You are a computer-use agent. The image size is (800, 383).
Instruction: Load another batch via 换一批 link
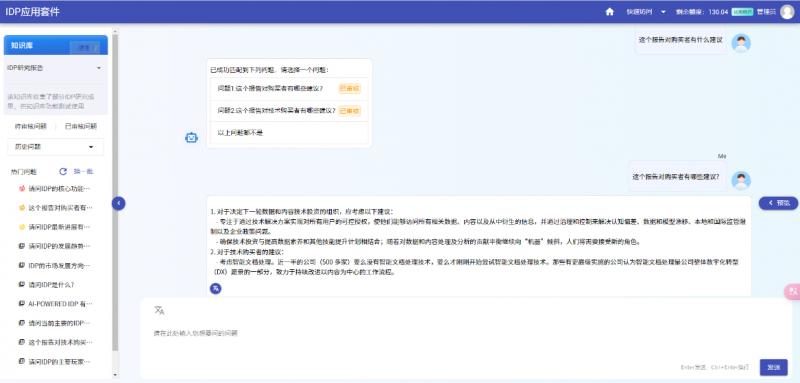84,171
